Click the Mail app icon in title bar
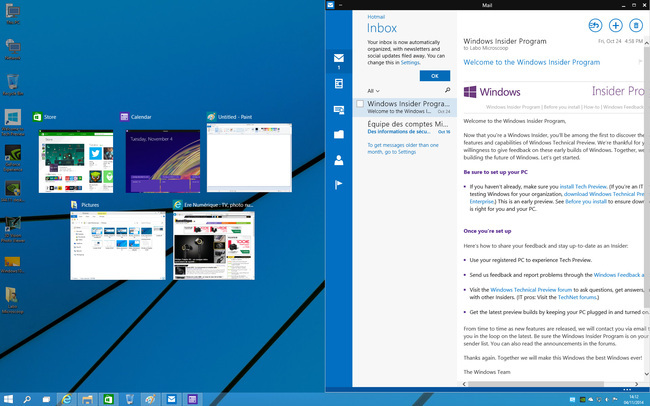The width and height of the screenshot is (650, 406). click(330, 5)
